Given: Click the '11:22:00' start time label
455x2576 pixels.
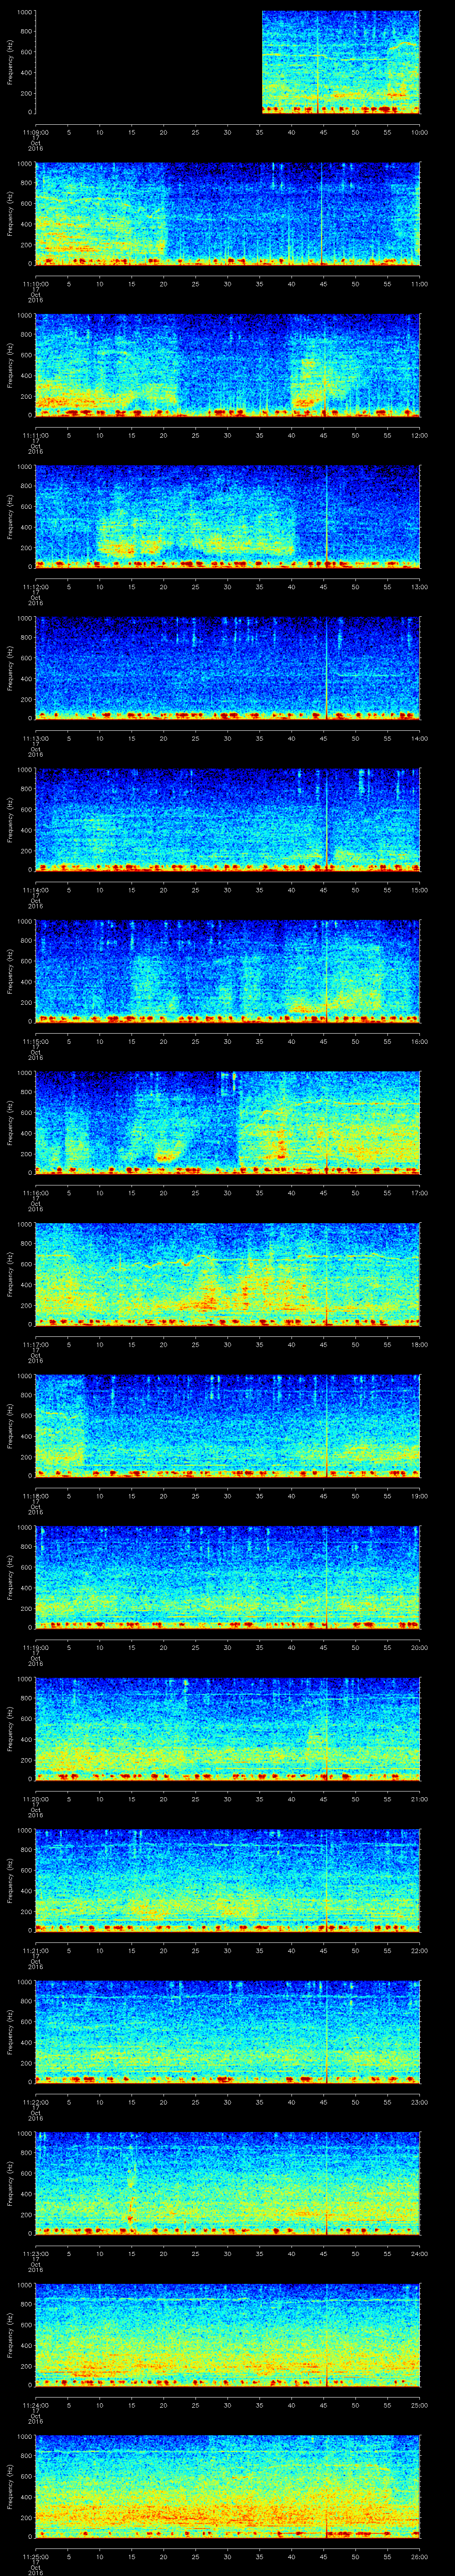Looking at the screenshot, I should [x=36, y=2102].
